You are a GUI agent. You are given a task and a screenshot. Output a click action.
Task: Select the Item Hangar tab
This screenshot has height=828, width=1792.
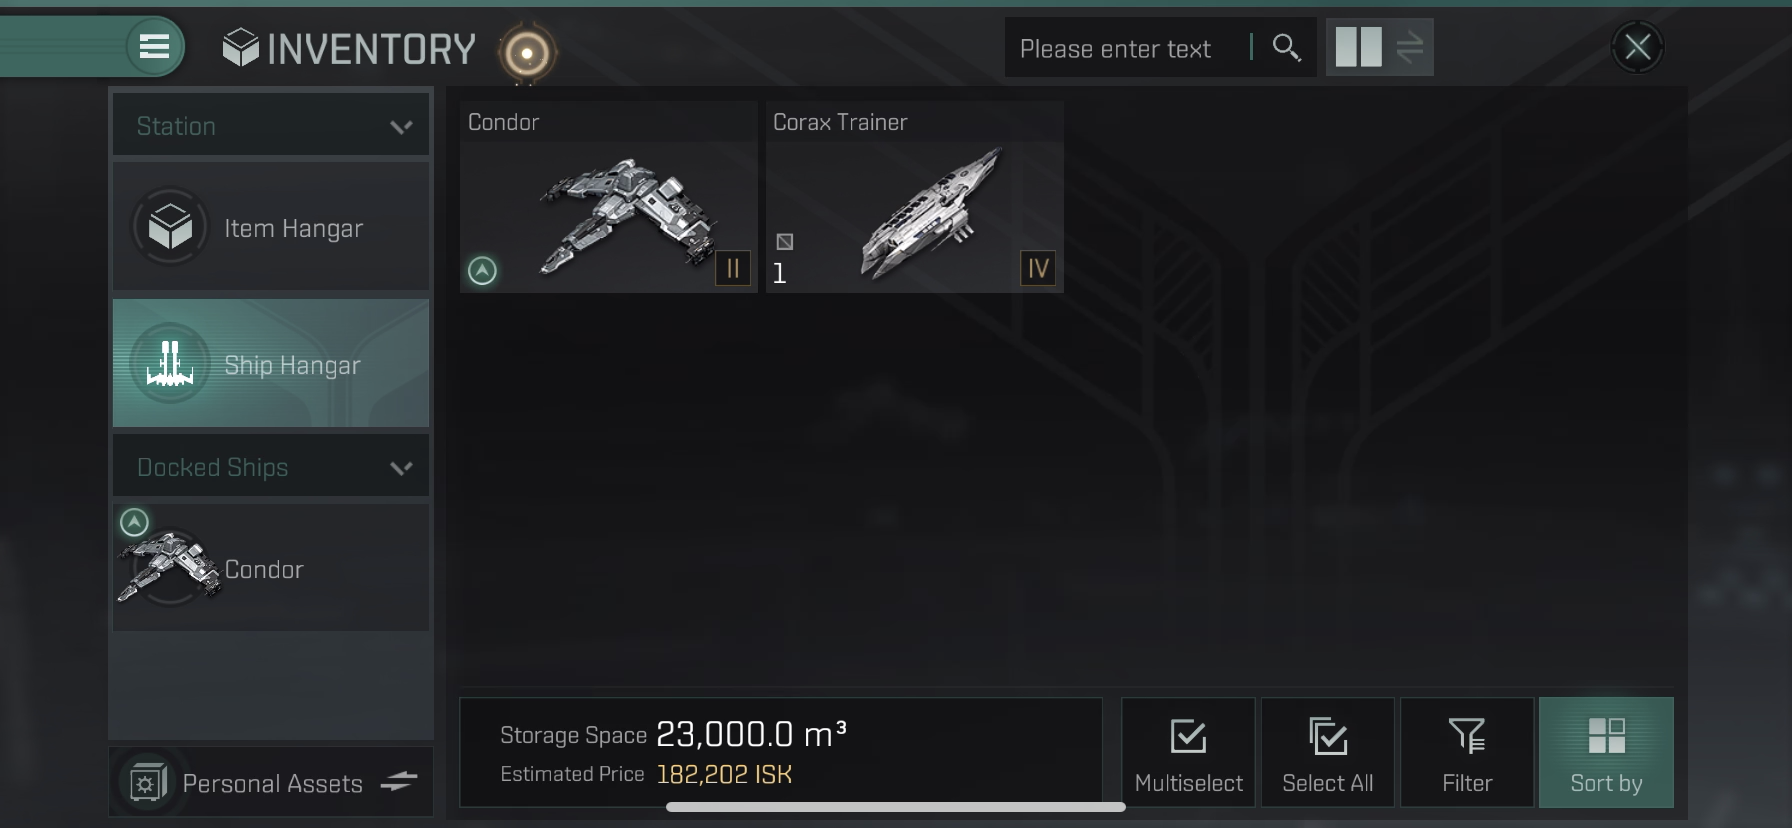click(271, 227)
